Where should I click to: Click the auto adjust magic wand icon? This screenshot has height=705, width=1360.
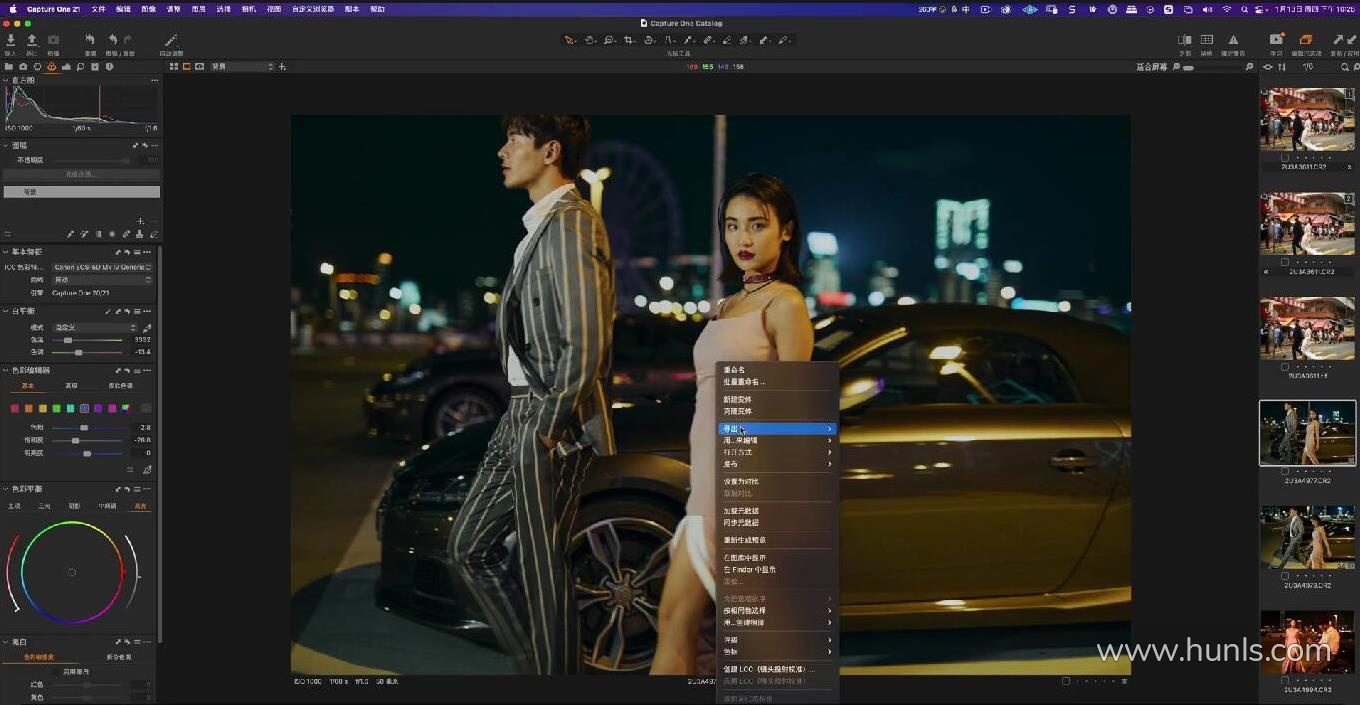(x=171, y=41)
